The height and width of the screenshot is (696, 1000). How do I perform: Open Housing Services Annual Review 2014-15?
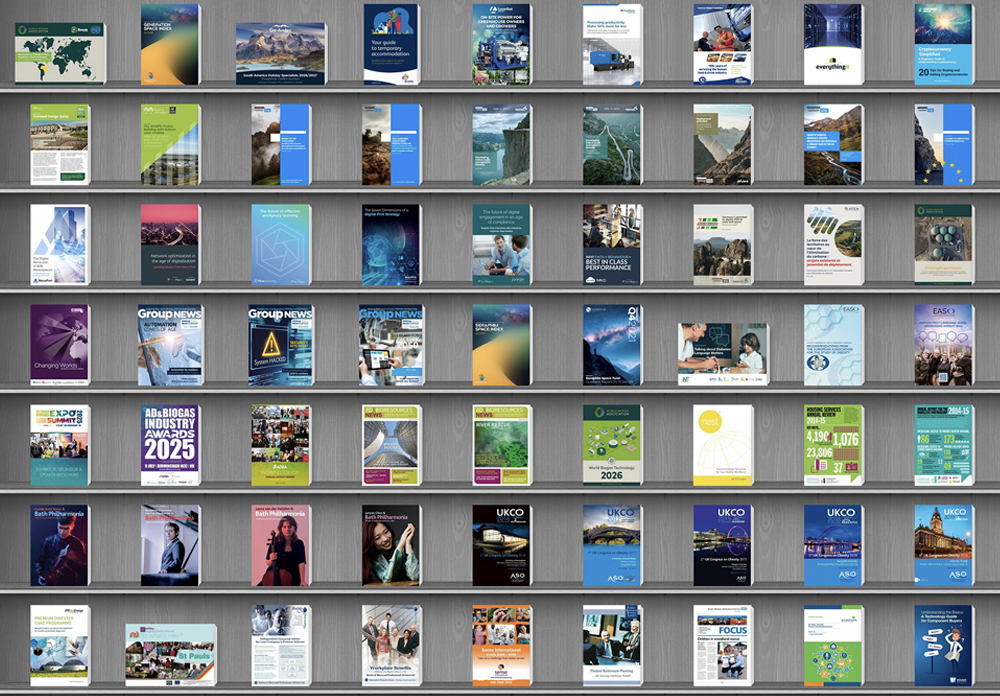coord(834,445)
